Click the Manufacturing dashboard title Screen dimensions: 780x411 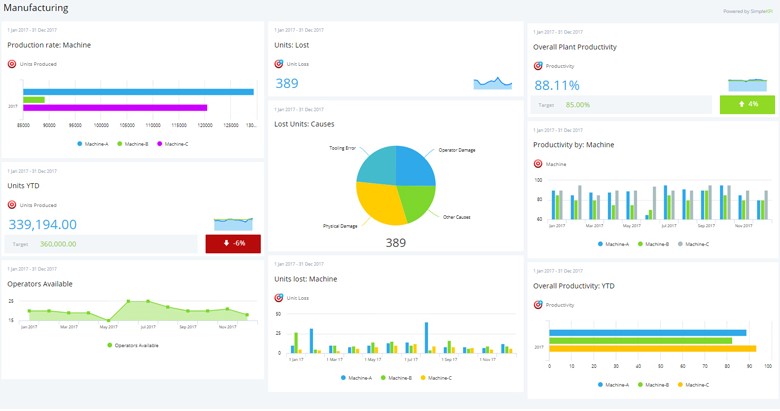pos(36,8)
